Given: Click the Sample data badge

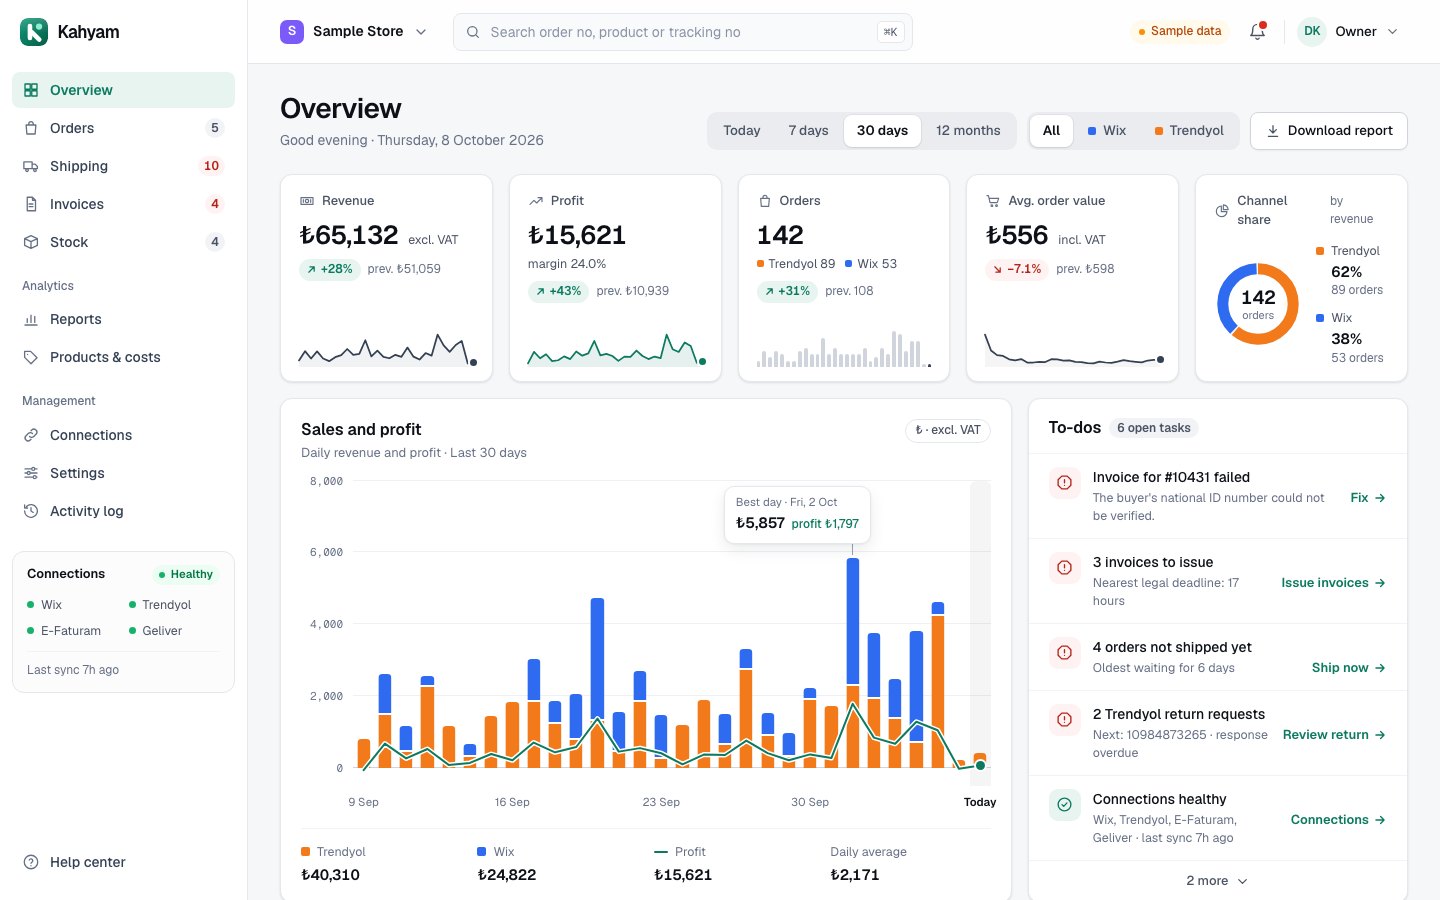Looking at the screenshot, I should pyautogui.click(x=1180, y=32).
